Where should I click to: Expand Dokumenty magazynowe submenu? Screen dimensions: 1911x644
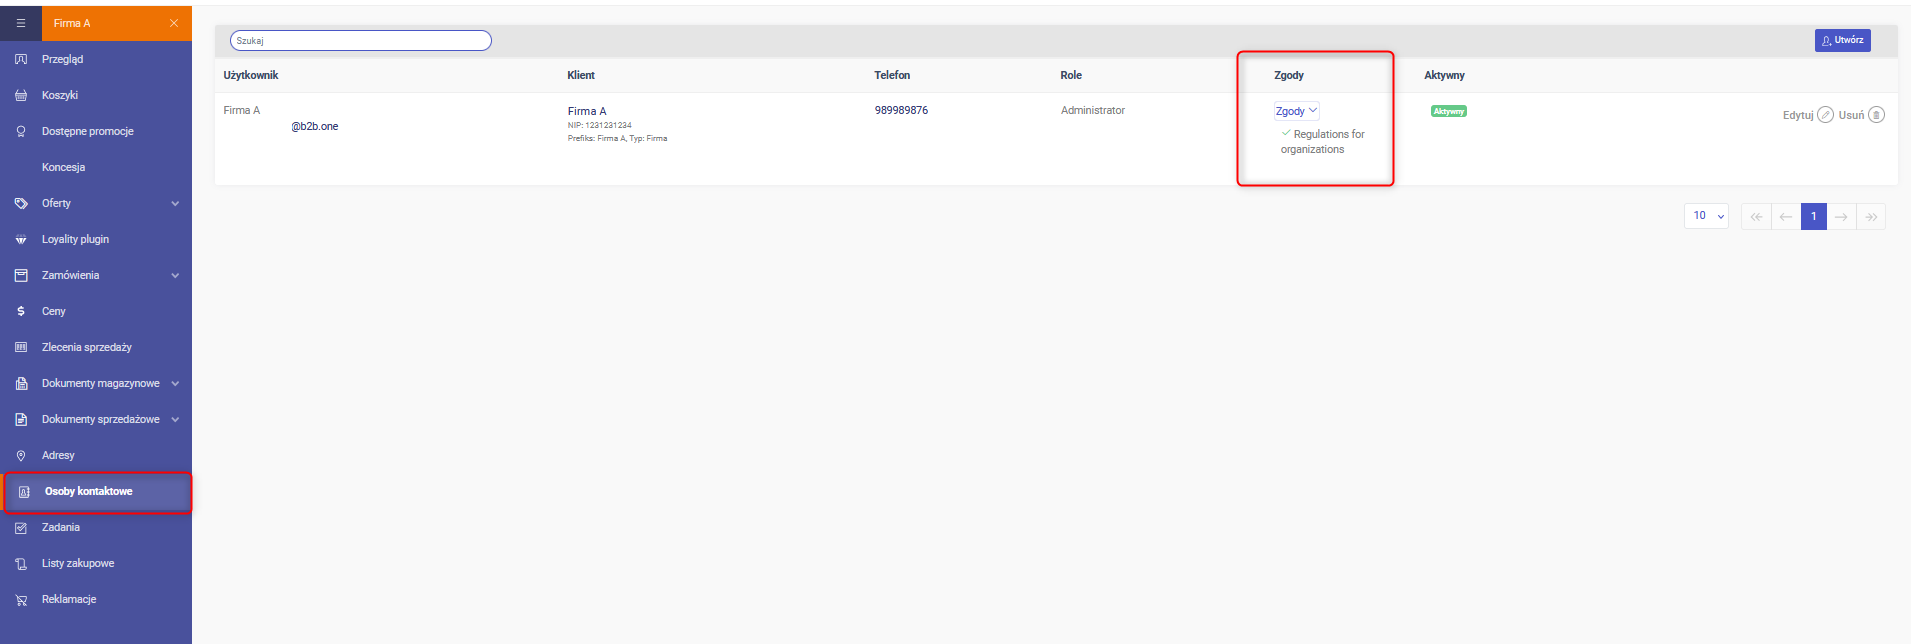[x=175, y=383]
